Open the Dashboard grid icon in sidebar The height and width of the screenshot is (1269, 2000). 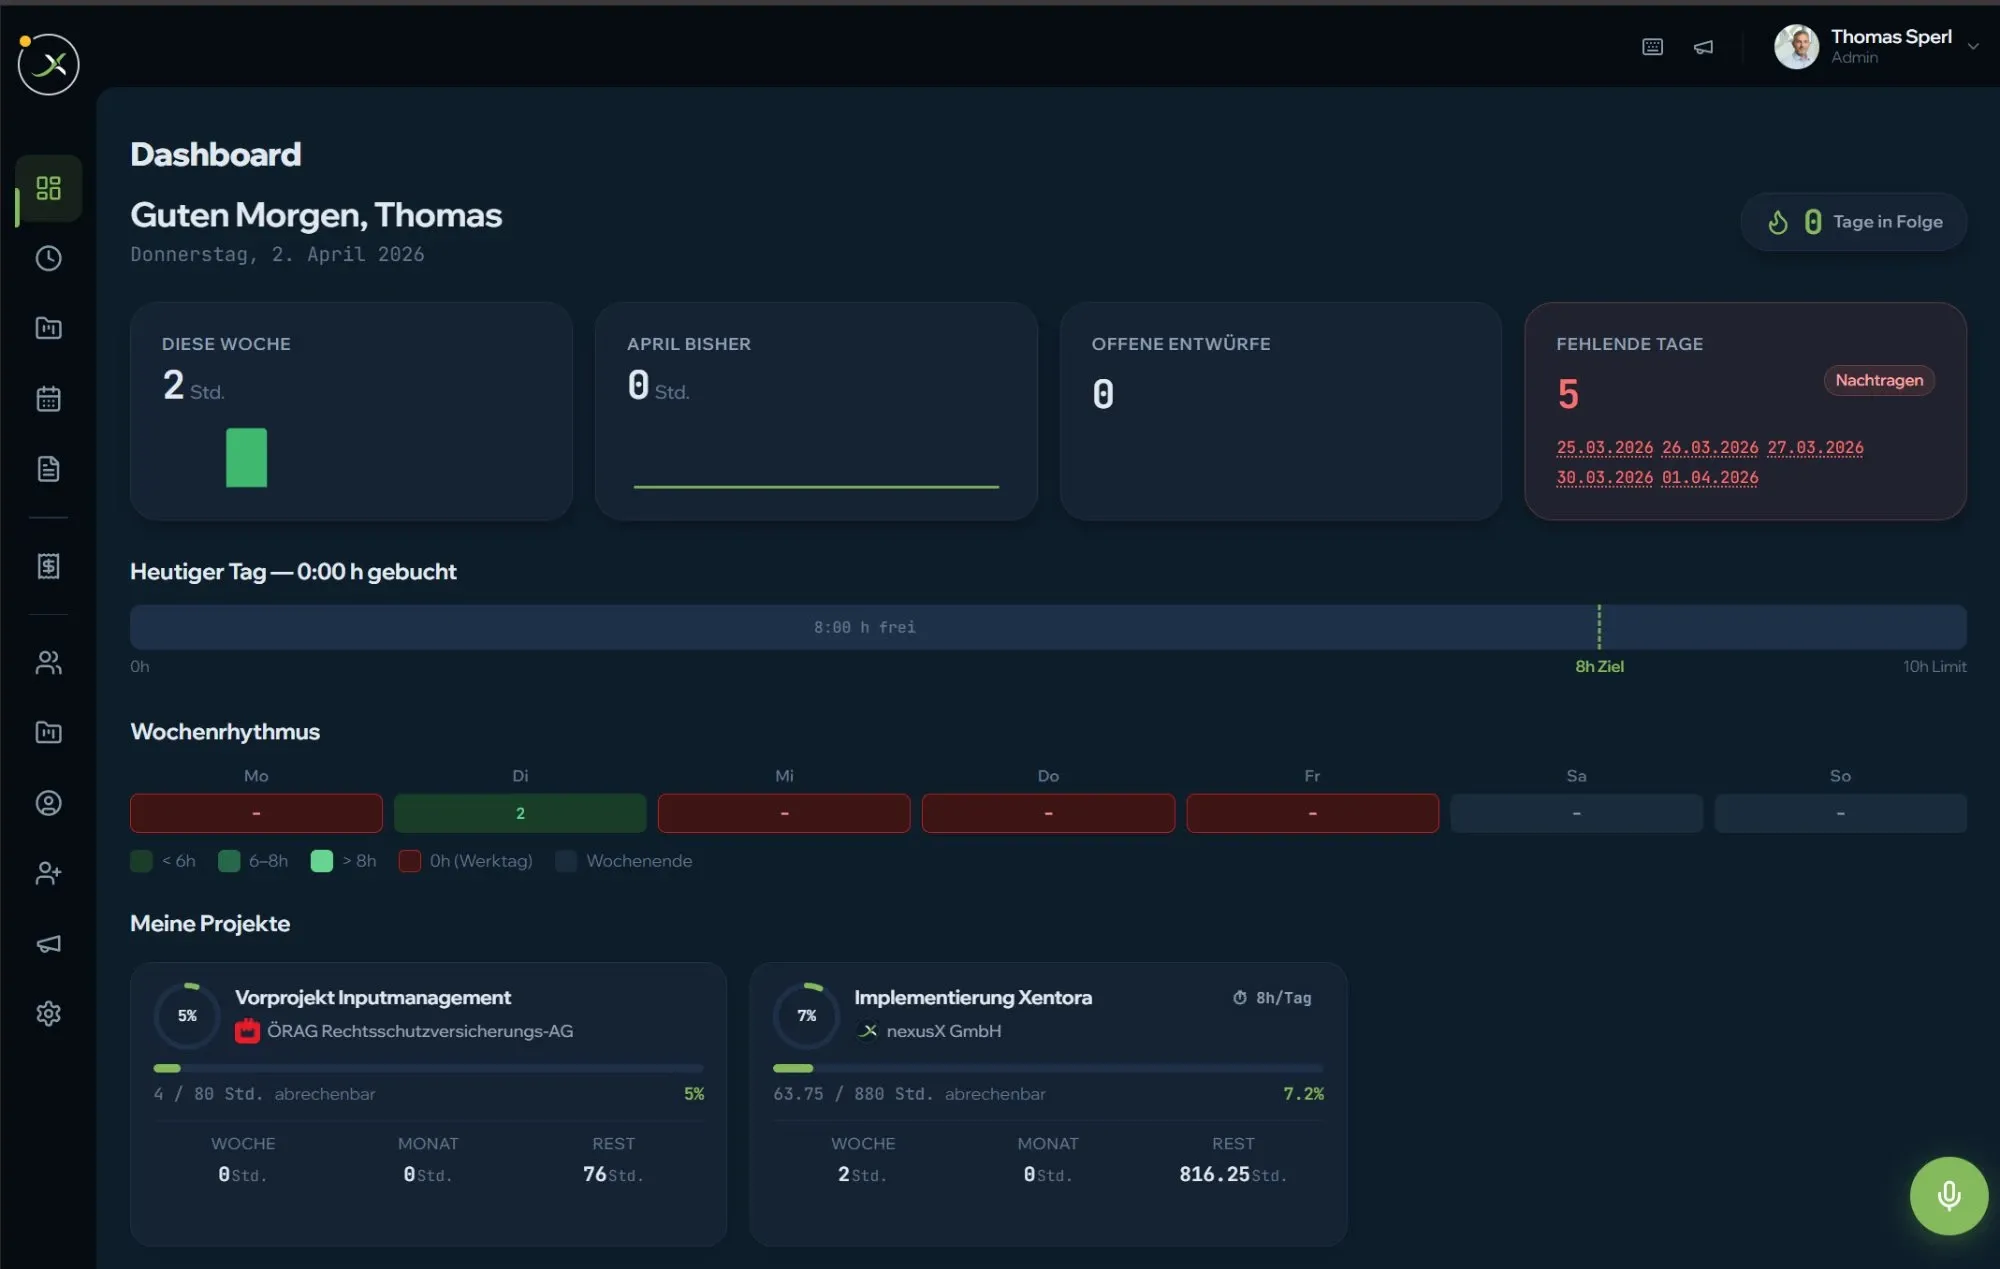48,188
